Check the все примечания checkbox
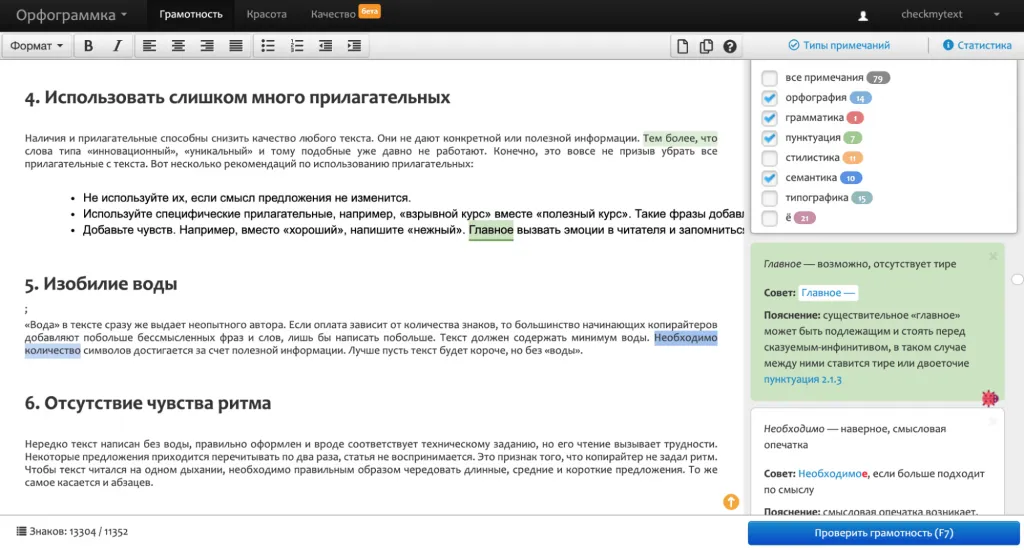1024x550 pixels. click(769, 78)
